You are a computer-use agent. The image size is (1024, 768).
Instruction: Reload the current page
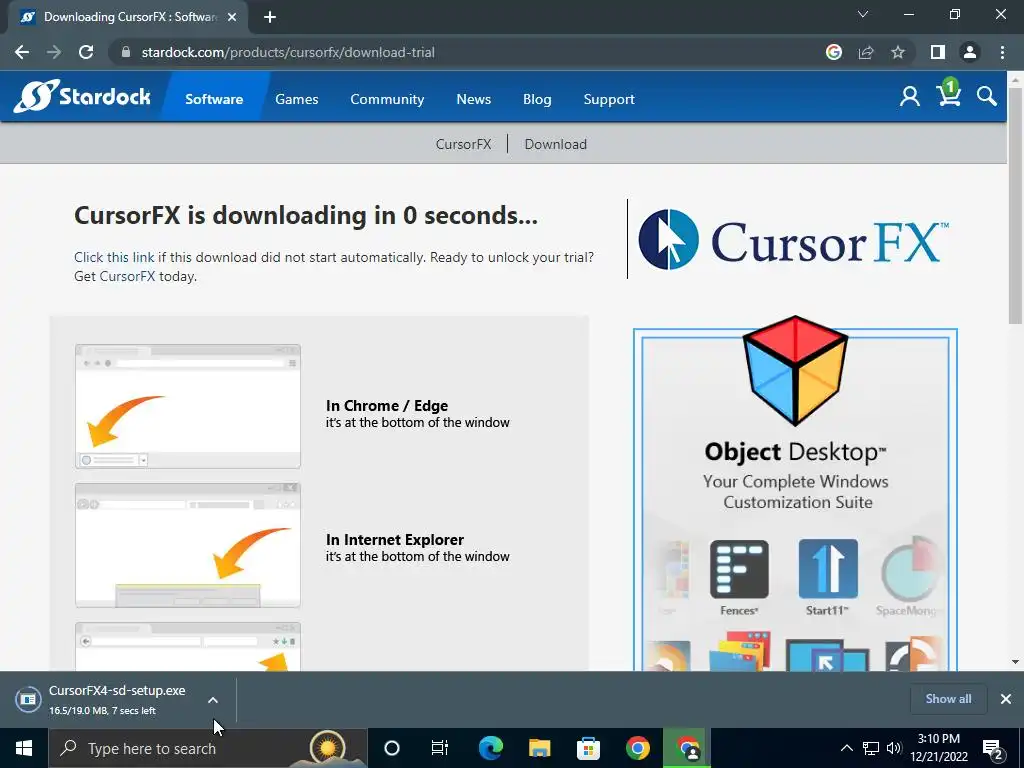(x=86, y=52)
